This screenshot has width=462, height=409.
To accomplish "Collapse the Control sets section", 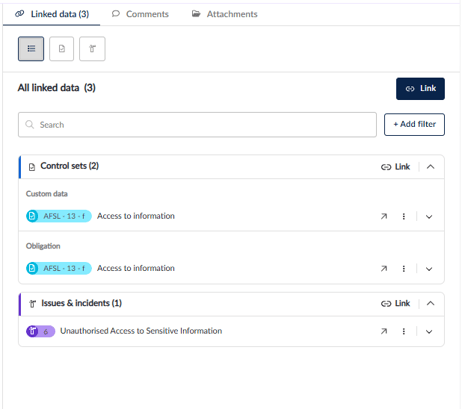I will 430,167.
